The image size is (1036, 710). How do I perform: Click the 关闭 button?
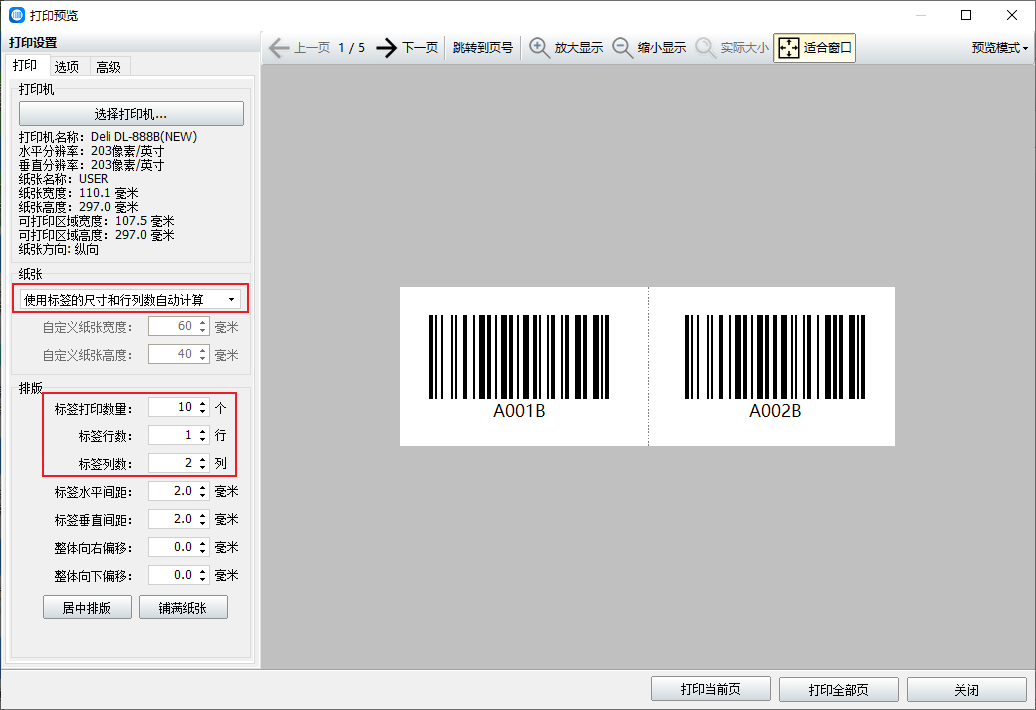click(967, 690)
